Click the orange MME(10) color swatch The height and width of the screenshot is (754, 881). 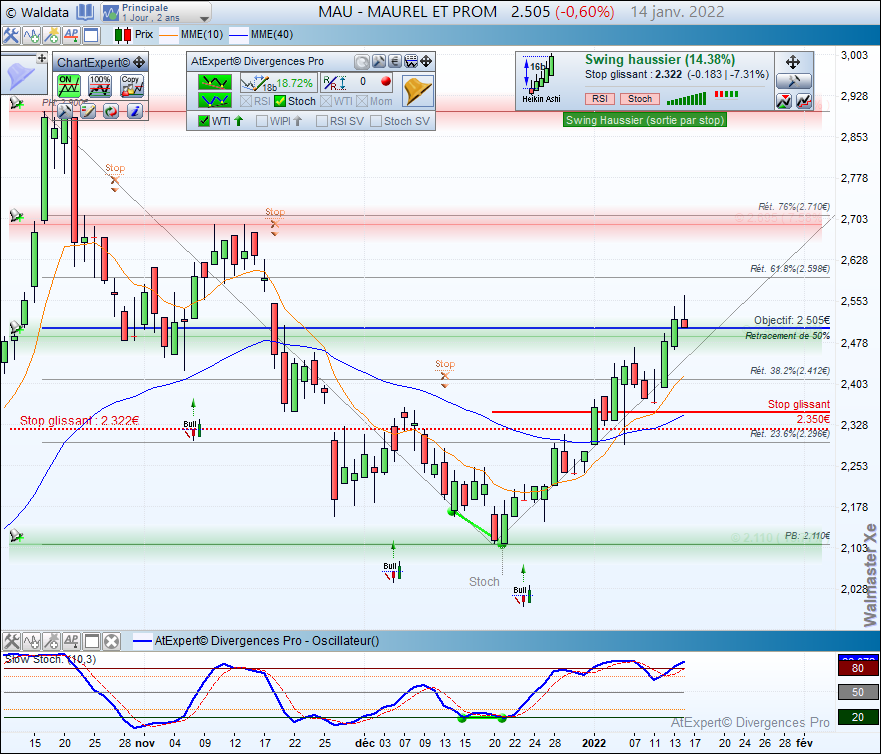point(169,35)
